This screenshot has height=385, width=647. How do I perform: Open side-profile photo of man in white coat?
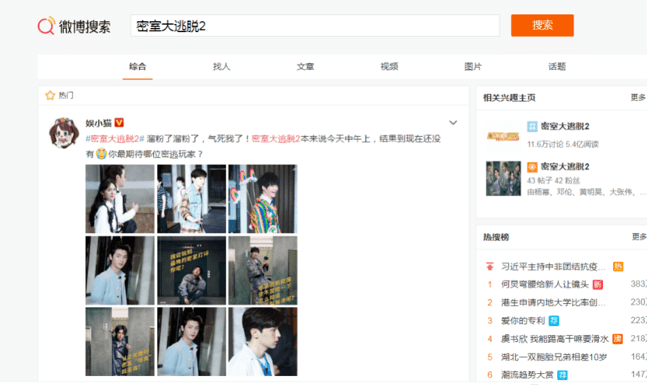tap(263, 341)
